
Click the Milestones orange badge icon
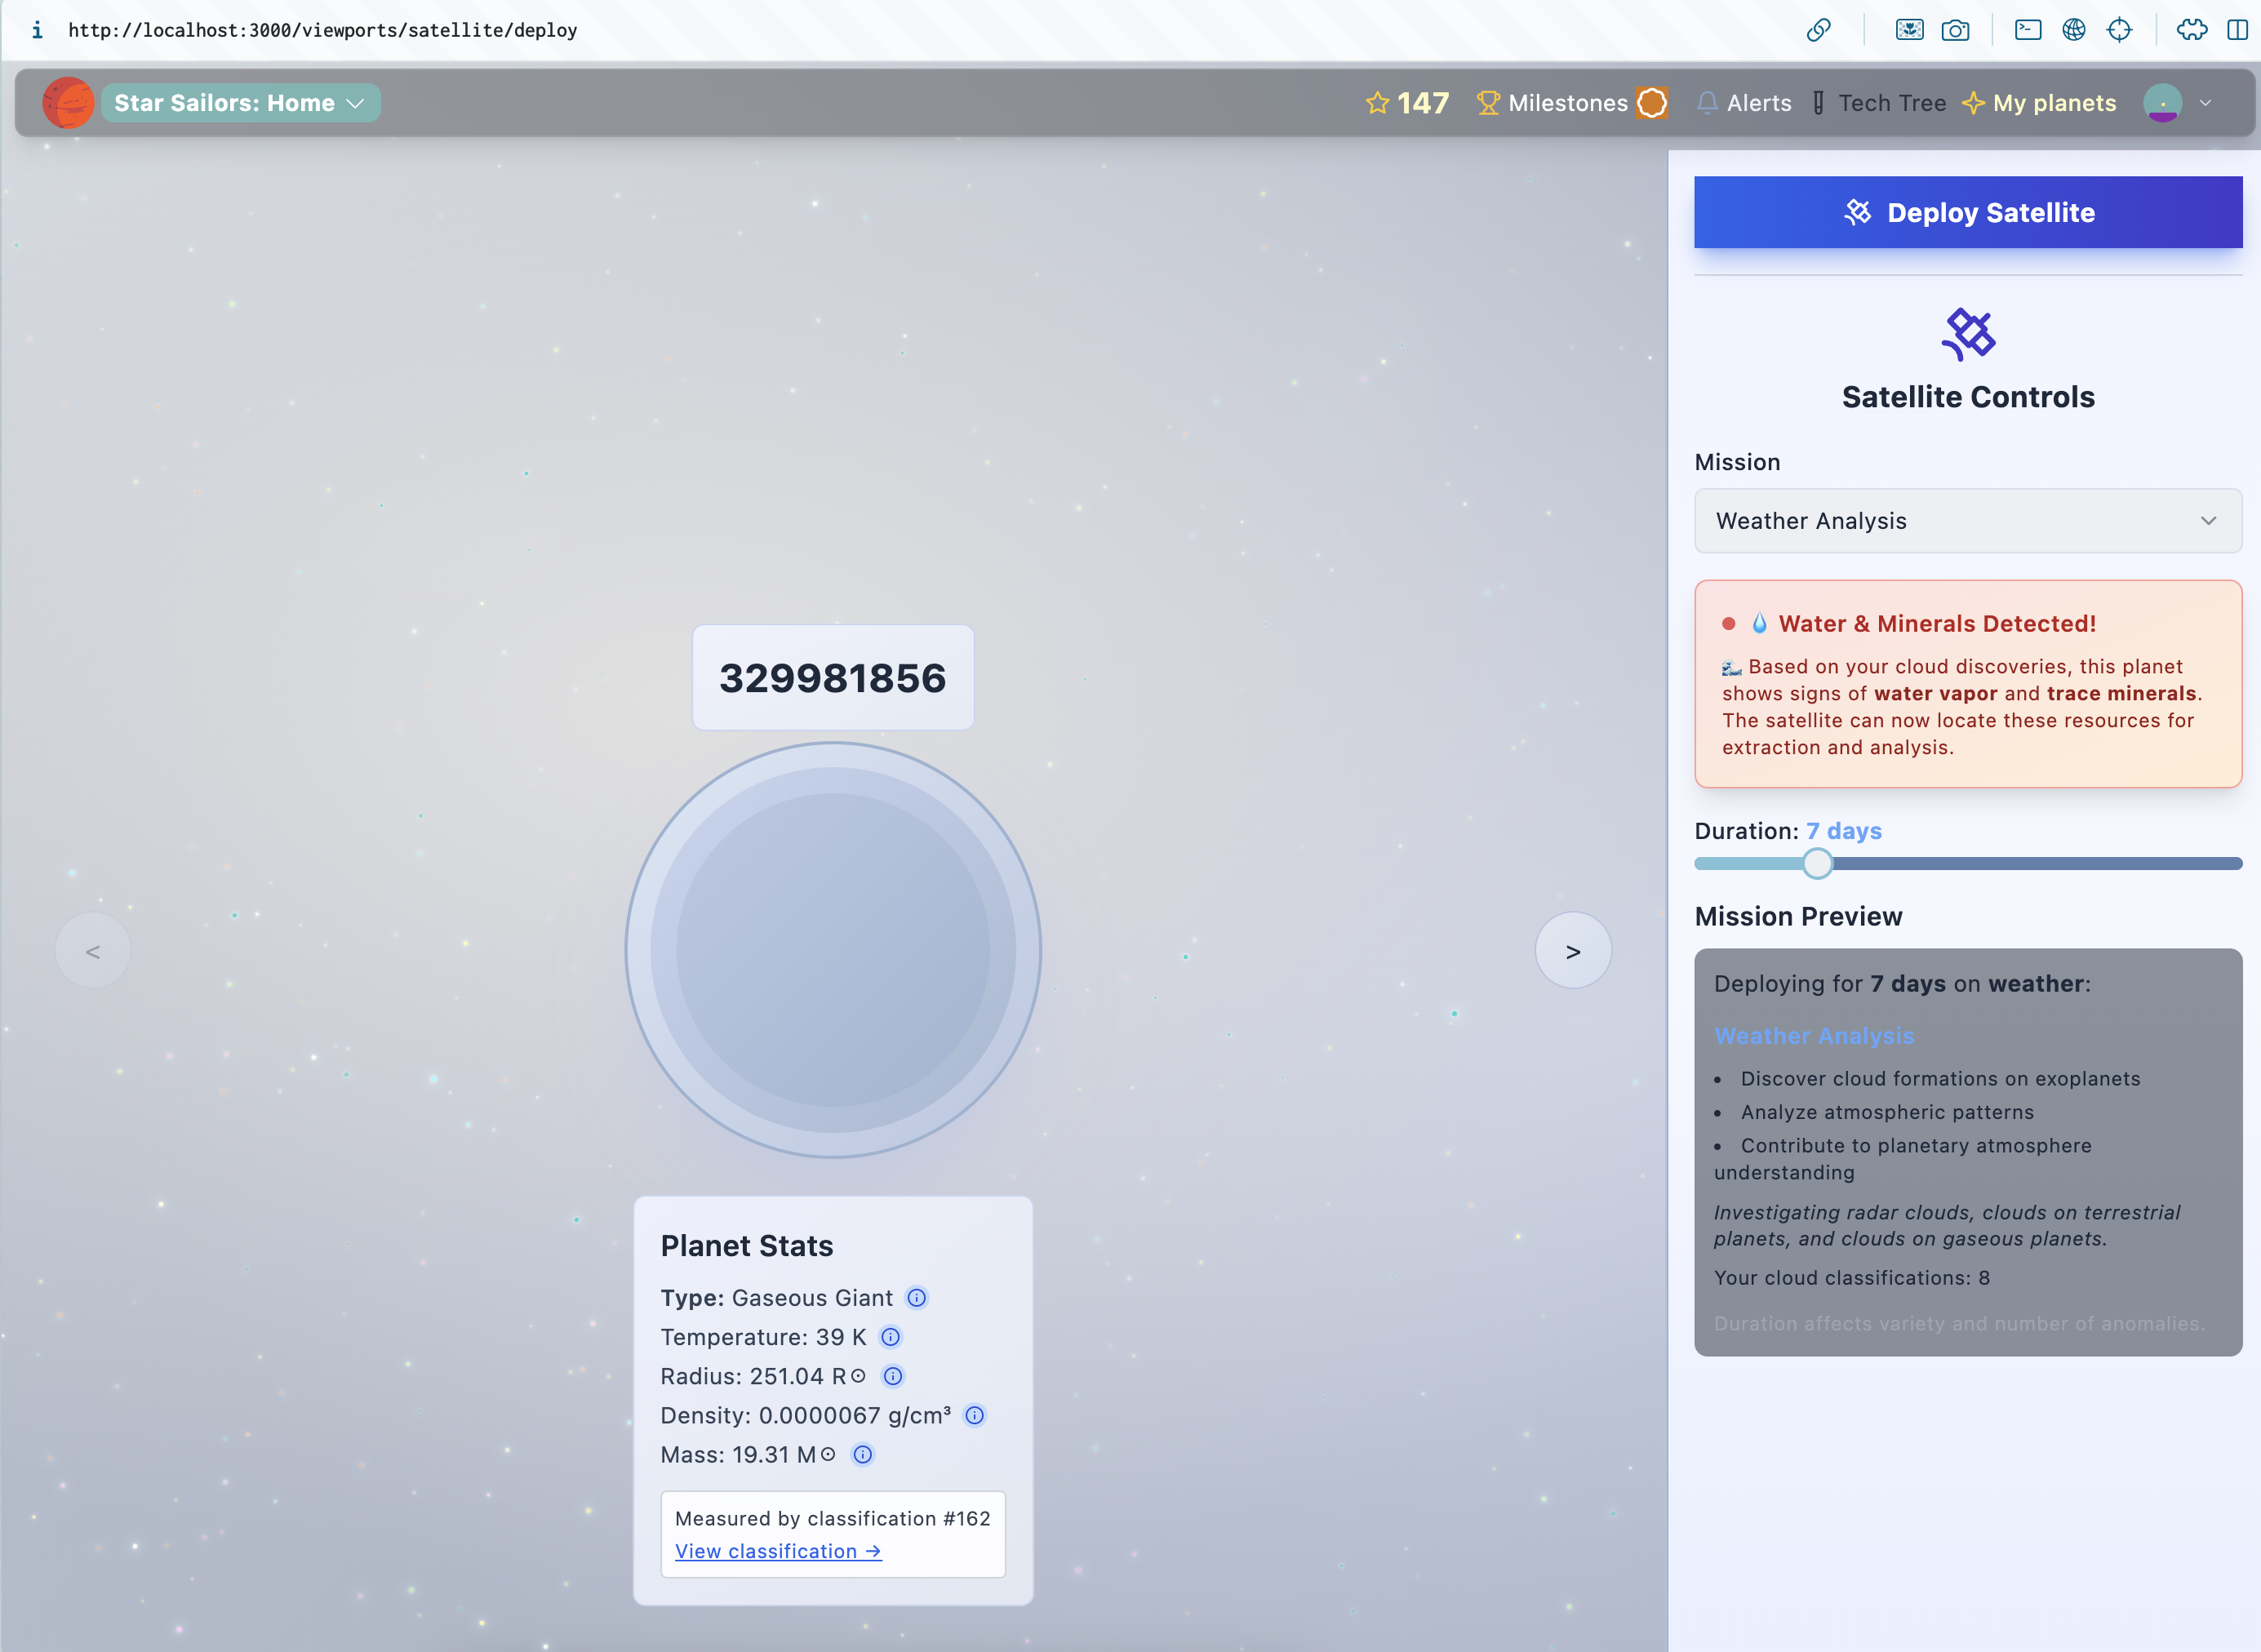[x=1651, y=103]
